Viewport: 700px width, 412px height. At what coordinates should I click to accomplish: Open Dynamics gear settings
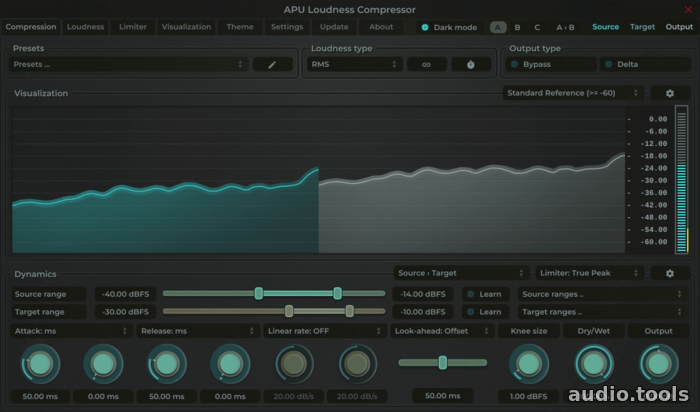click(x=670, y=273)
